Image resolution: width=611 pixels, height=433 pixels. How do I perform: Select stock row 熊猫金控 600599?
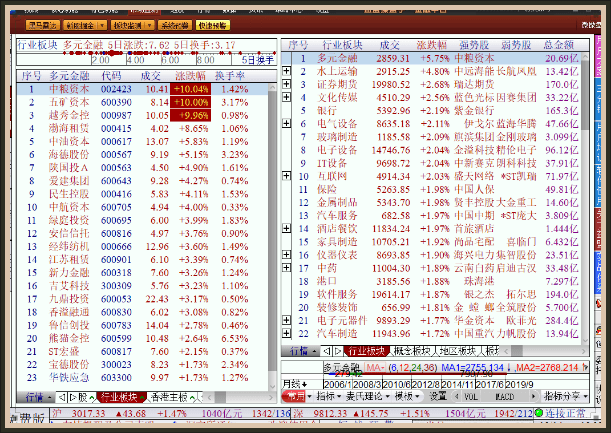[x=142, y=338]
